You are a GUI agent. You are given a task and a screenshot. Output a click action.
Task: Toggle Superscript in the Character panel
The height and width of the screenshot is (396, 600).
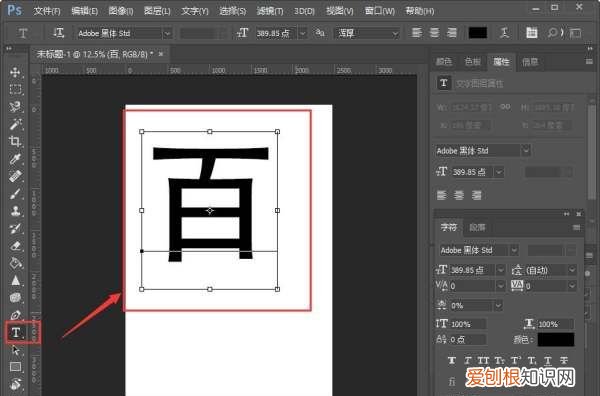coord(515,360)
